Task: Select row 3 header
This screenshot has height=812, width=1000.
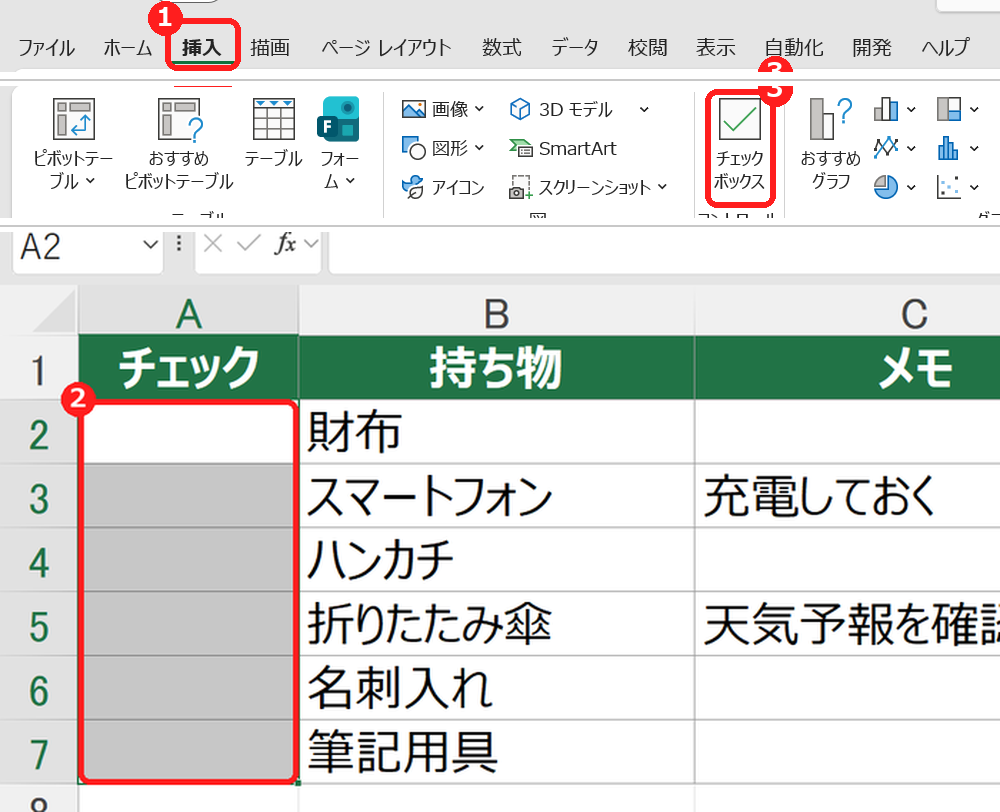Action: 38,497
